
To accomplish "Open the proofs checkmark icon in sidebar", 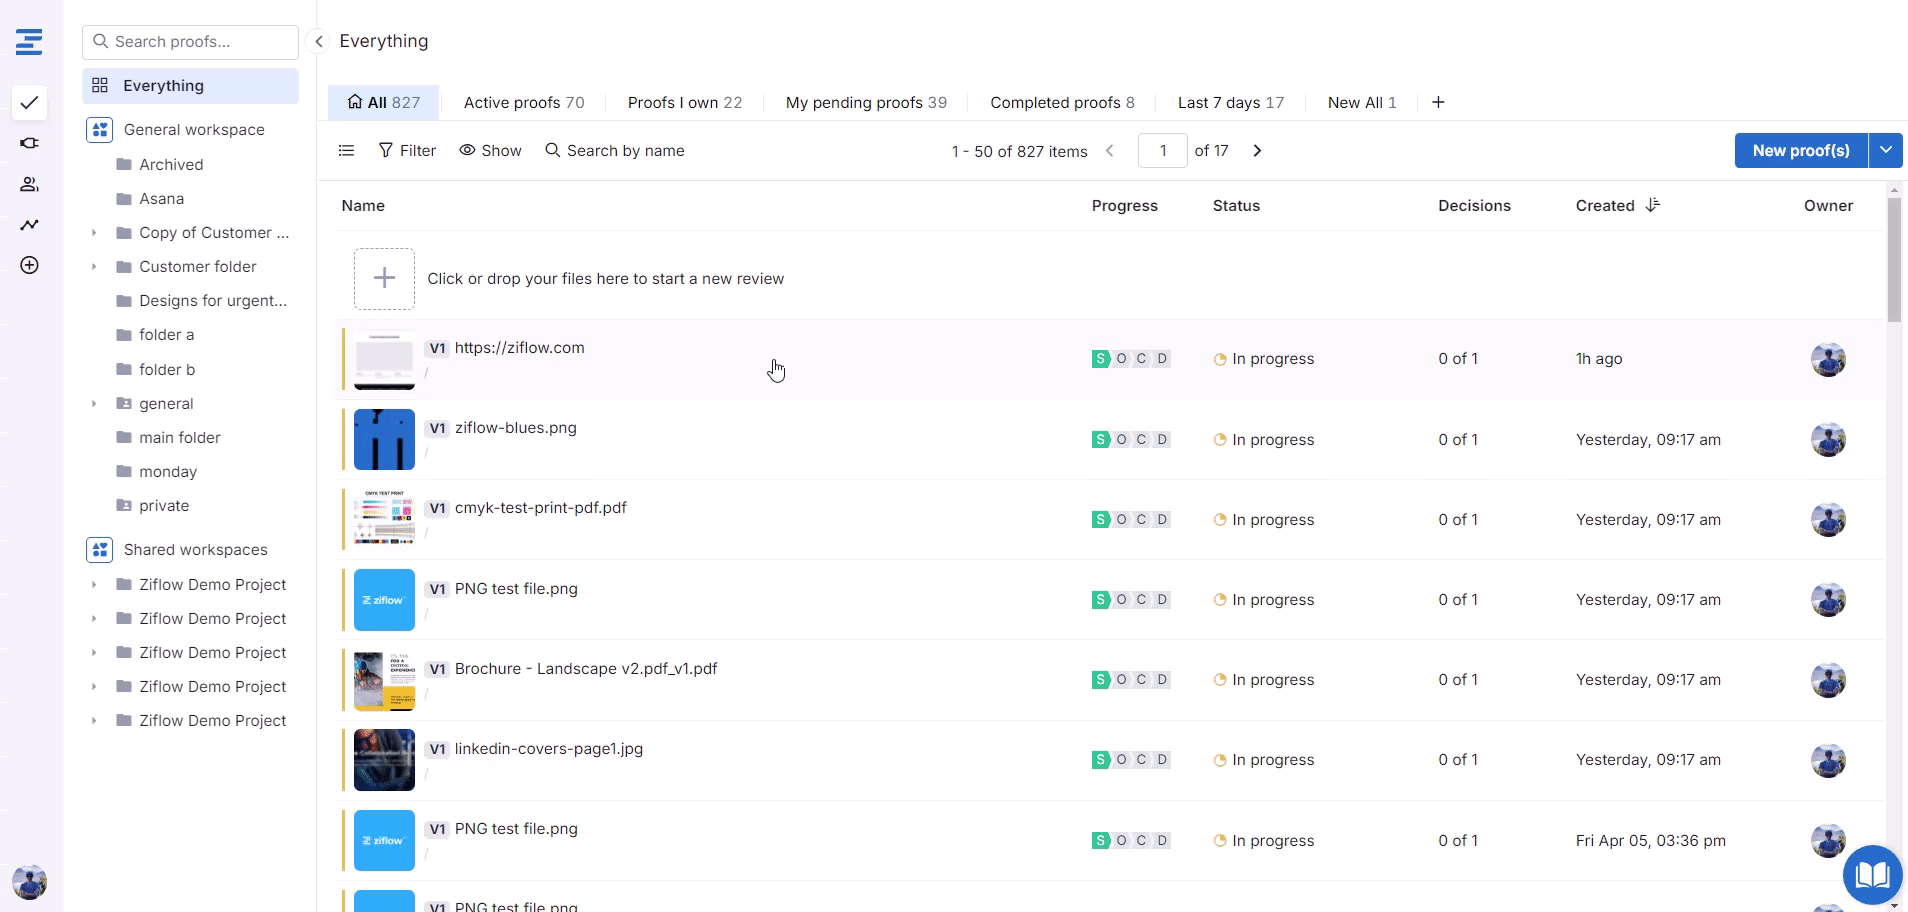I will 29,103.
